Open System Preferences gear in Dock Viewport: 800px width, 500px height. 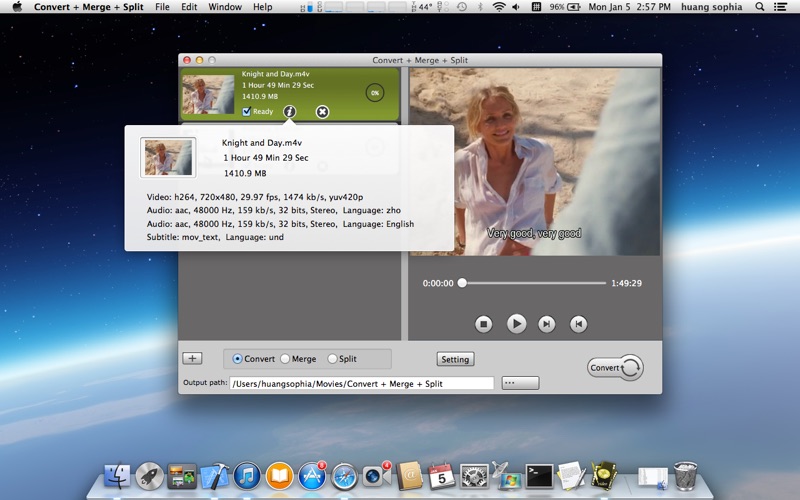click(x=474, y=477)
